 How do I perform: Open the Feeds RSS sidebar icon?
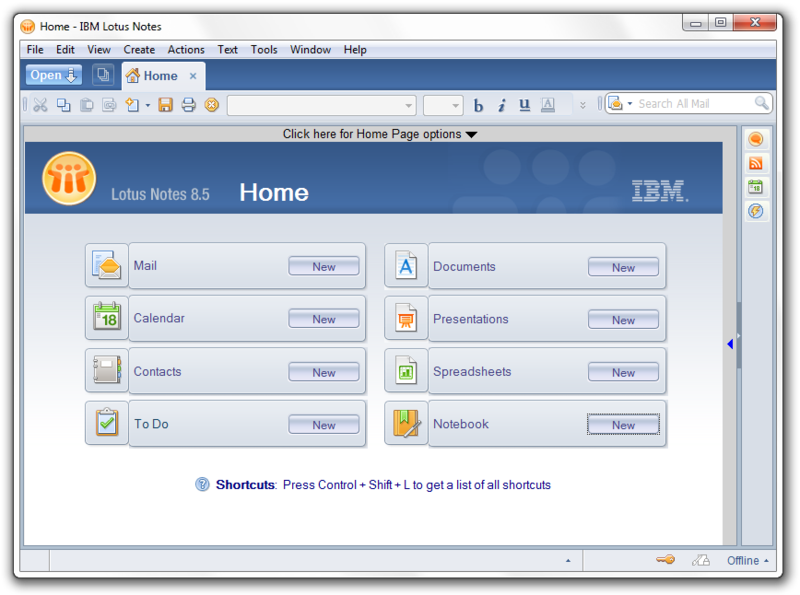click(x=756, y=163)
